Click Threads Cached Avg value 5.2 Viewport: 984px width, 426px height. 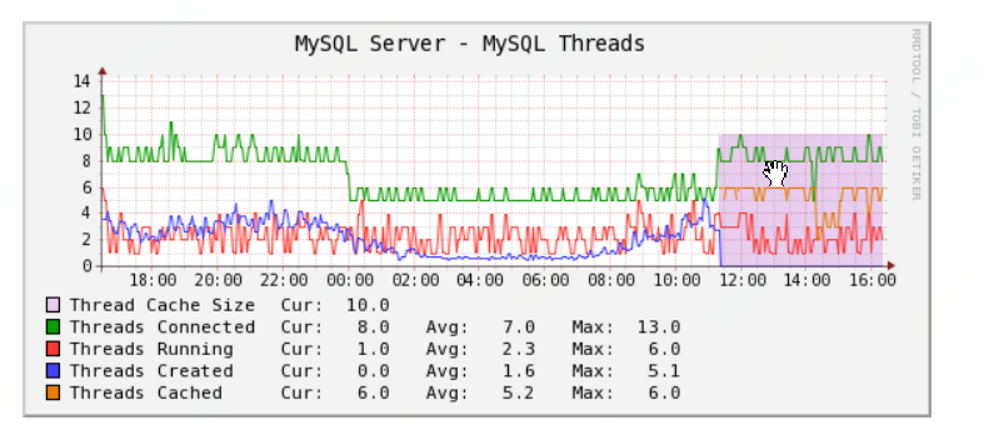(519, 393)
